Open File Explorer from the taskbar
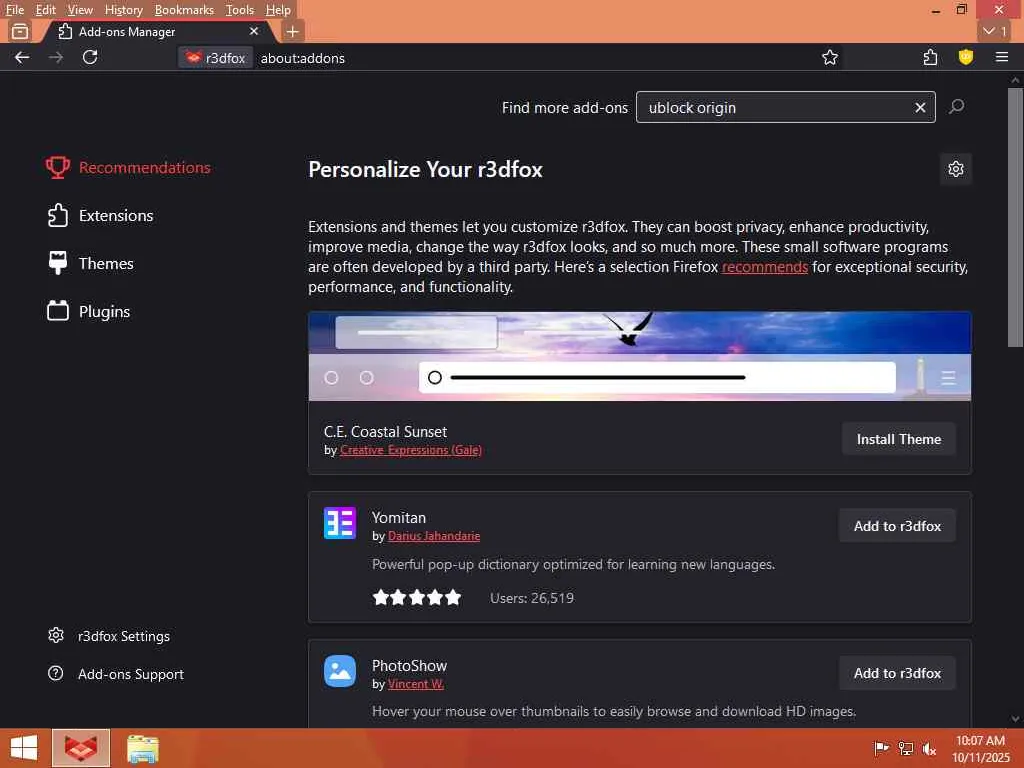Image resolution: width=1024 pixels, height=768 pixels. [143, 748]
